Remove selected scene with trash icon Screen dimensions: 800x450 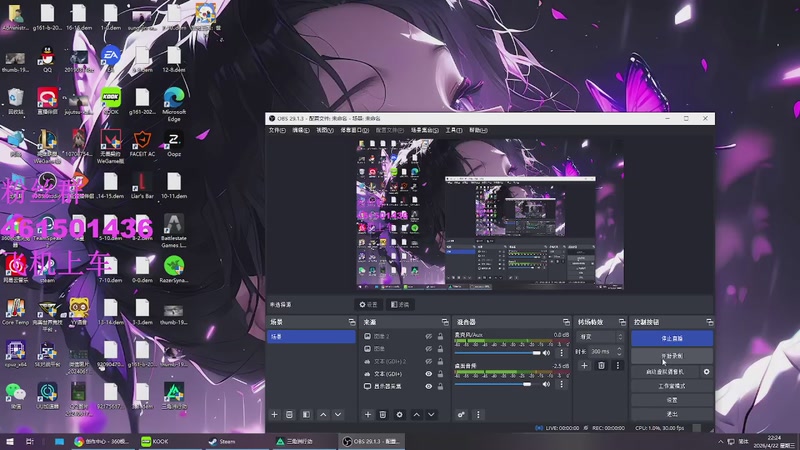(289, 415)
